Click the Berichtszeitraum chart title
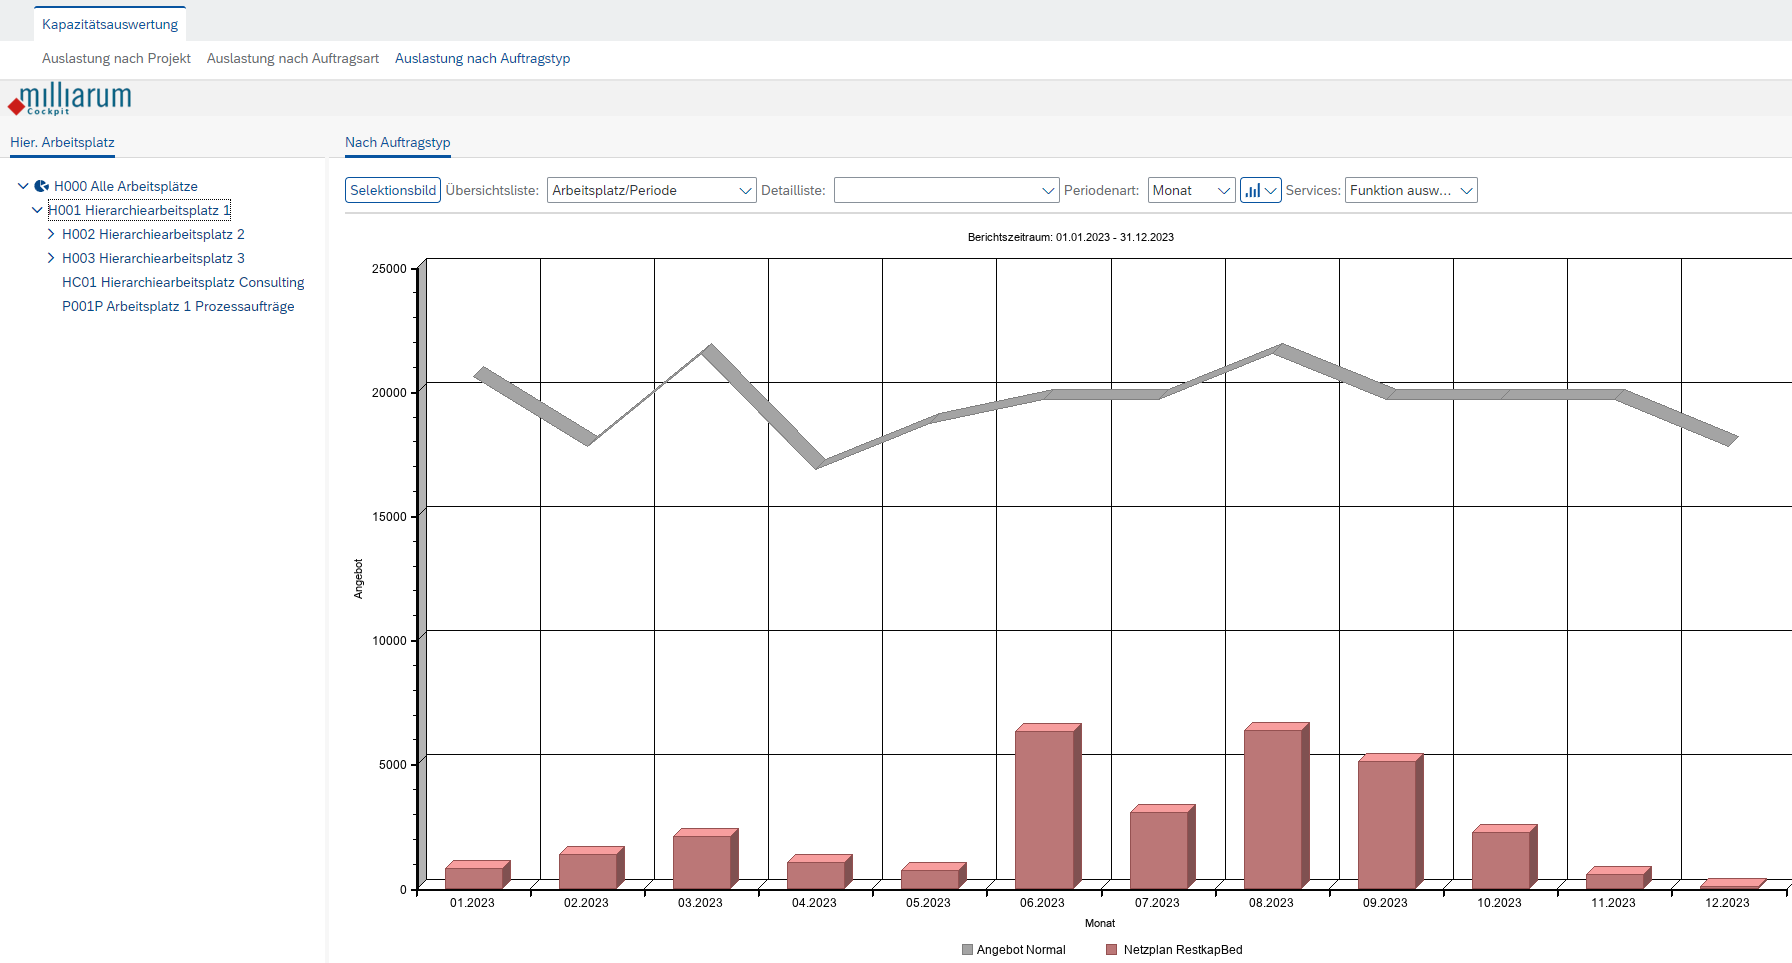Screen dimensions: 1792x963 [1071, 237]
